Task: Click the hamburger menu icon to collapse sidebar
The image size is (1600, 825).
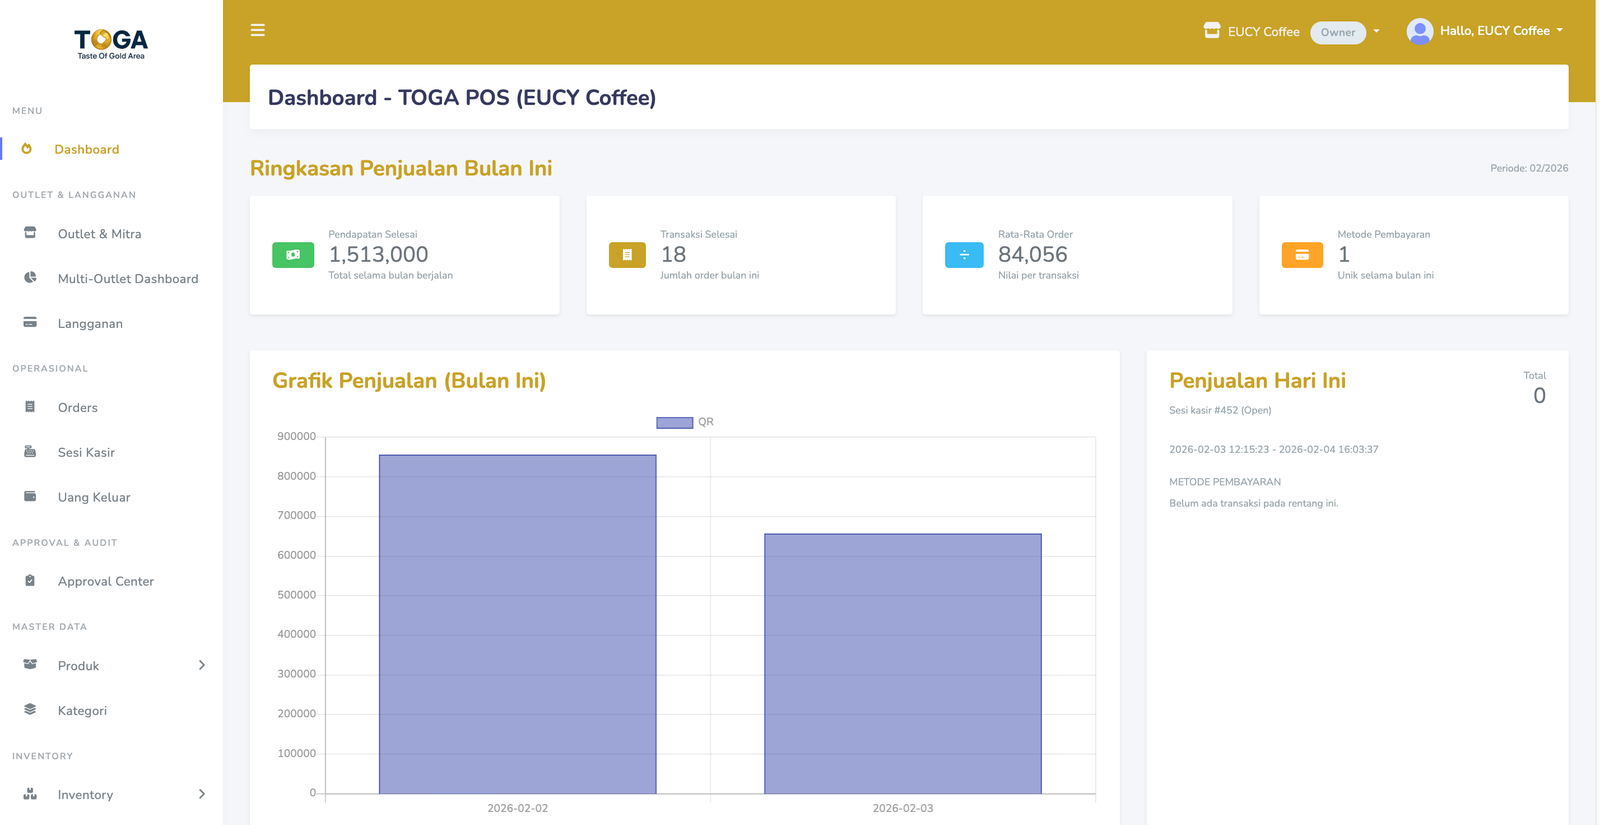Action: tap(257, 30)
